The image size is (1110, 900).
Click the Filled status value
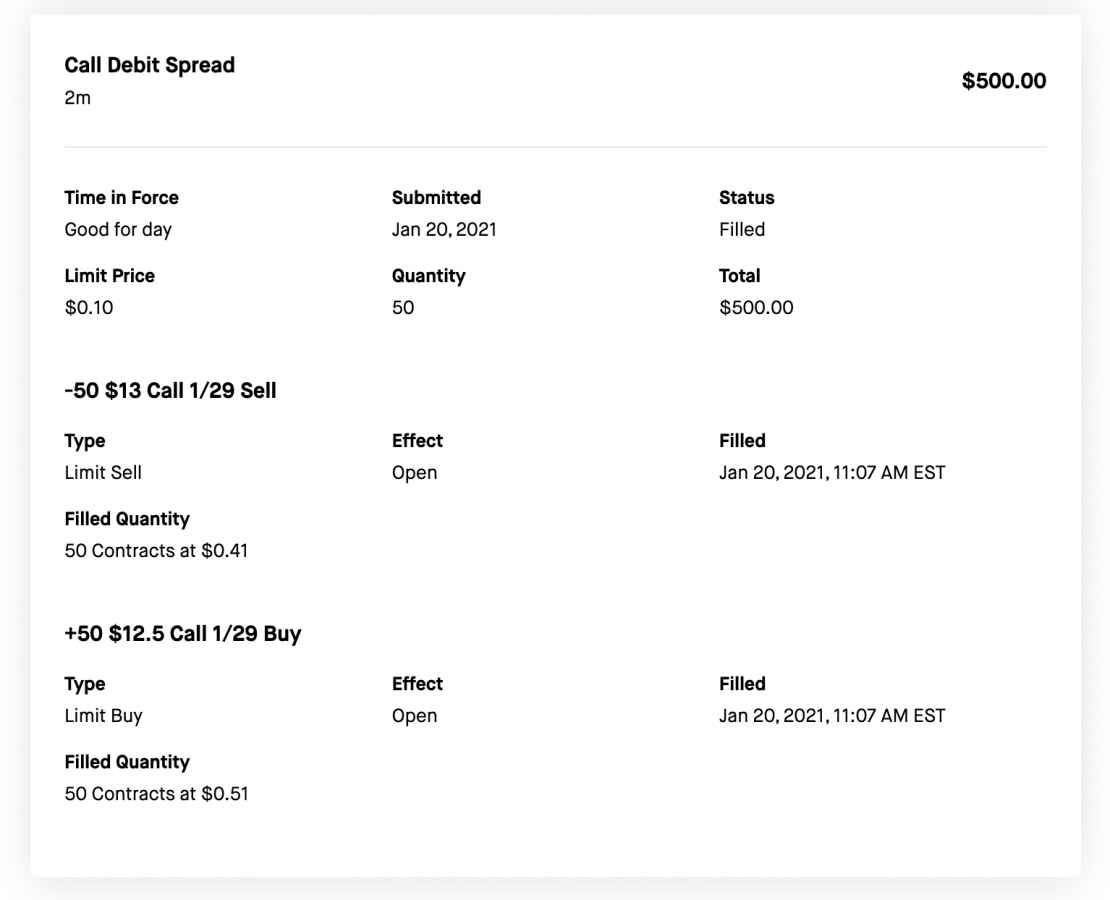[742, 229]
